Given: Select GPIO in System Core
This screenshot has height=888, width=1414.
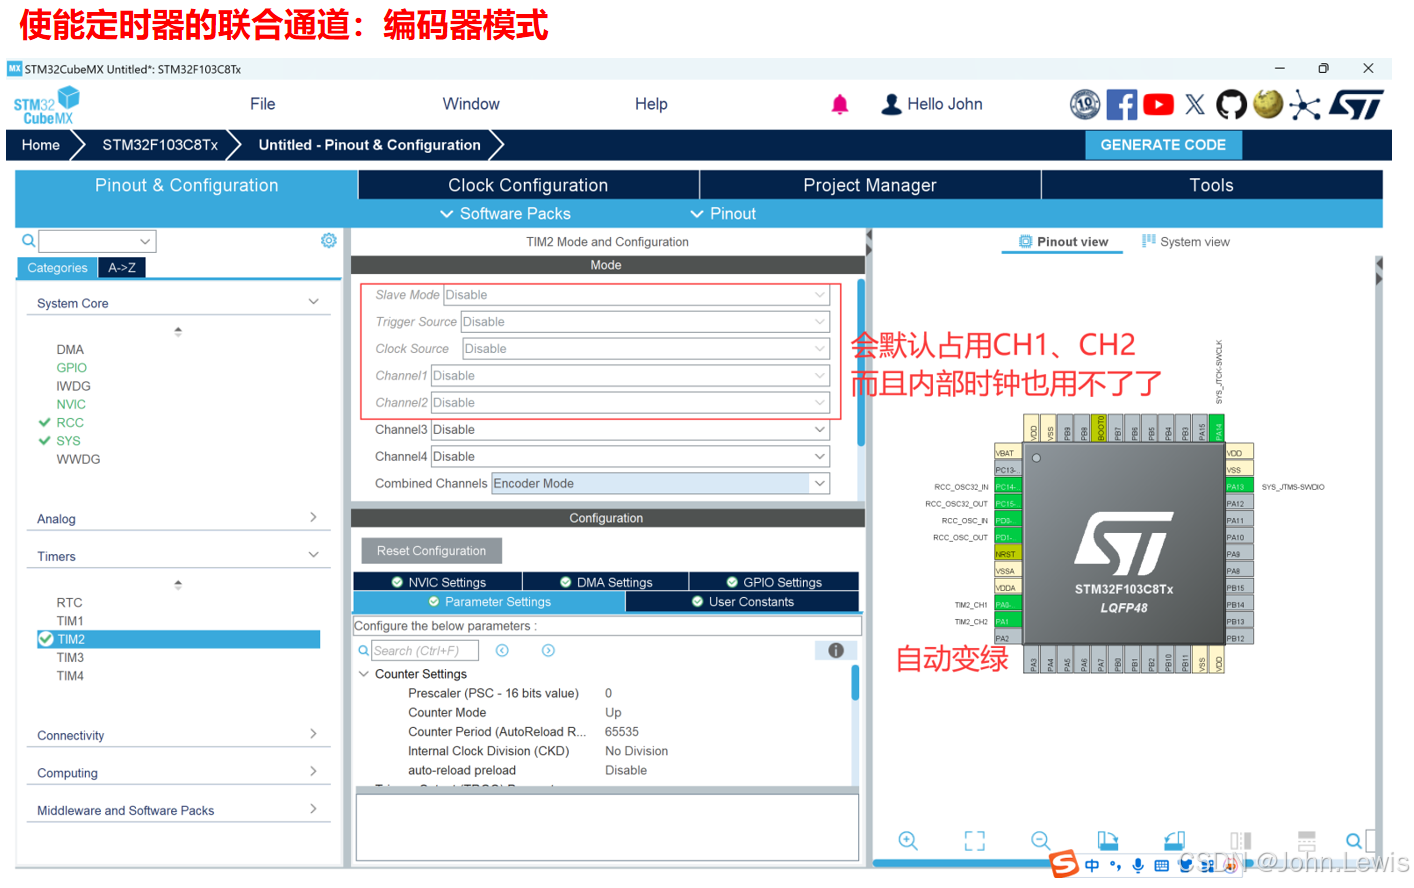Looking at the screenshot, I should [71, 368].
